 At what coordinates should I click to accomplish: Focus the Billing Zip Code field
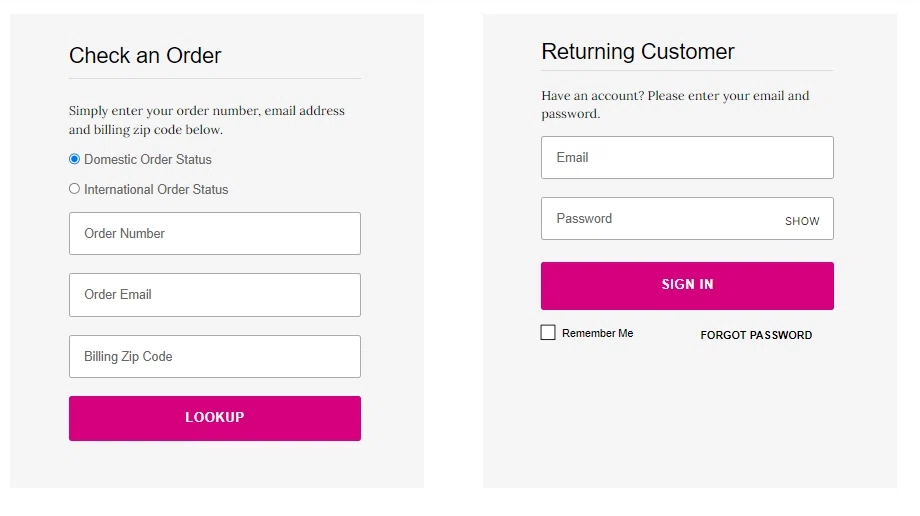coord(214,357)
